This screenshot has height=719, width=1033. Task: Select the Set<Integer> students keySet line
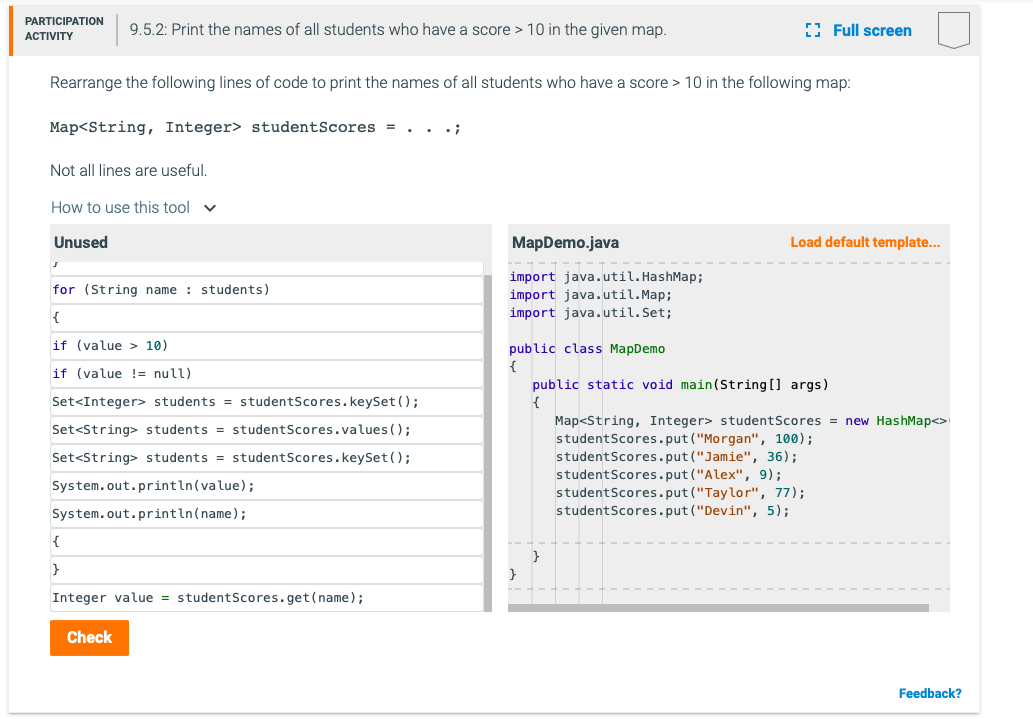pyautogui.click(x=235, y=402)
